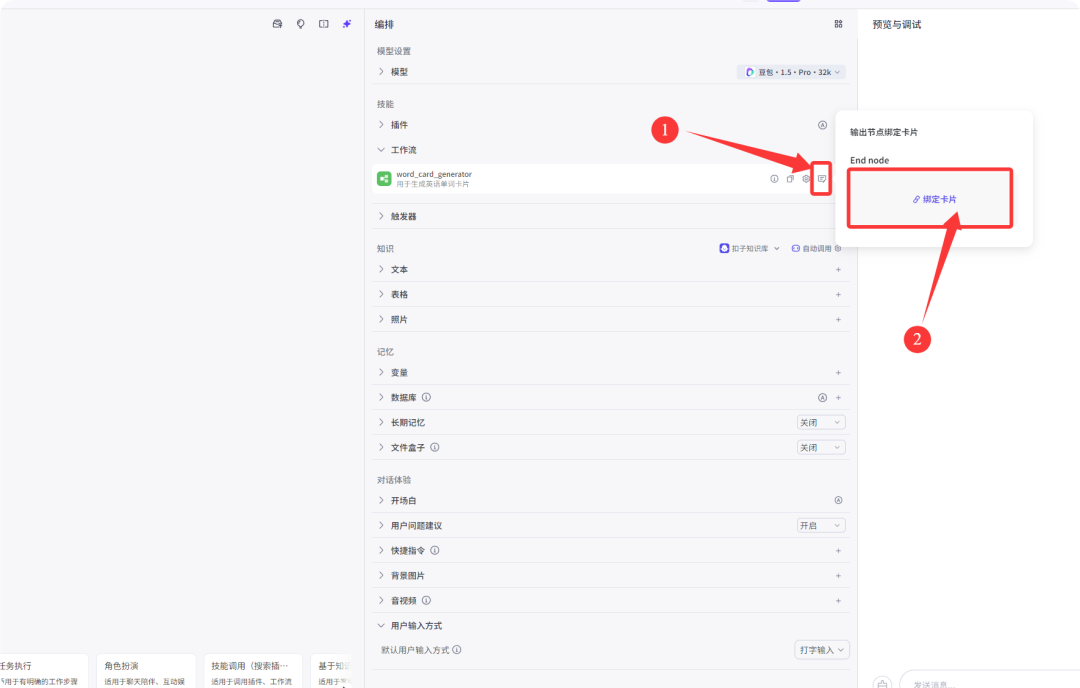Click the info icon on word_card_generator row

point(774,178)
